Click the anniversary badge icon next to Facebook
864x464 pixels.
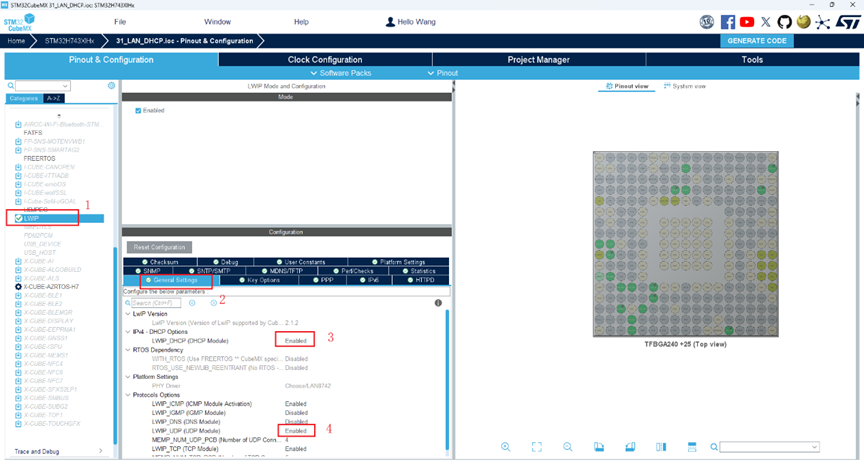point(707,22)
